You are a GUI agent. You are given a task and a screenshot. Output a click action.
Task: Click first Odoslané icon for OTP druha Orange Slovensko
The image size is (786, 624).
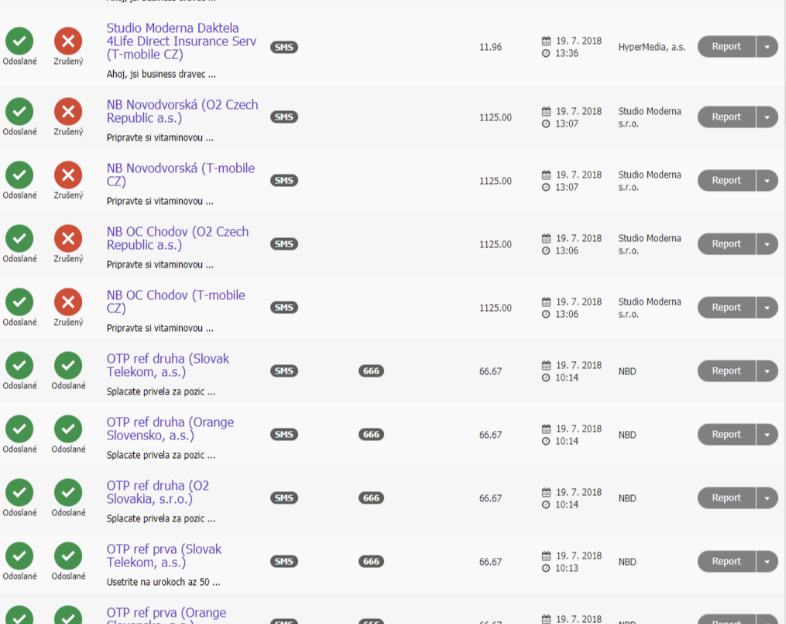pos(20,429)
